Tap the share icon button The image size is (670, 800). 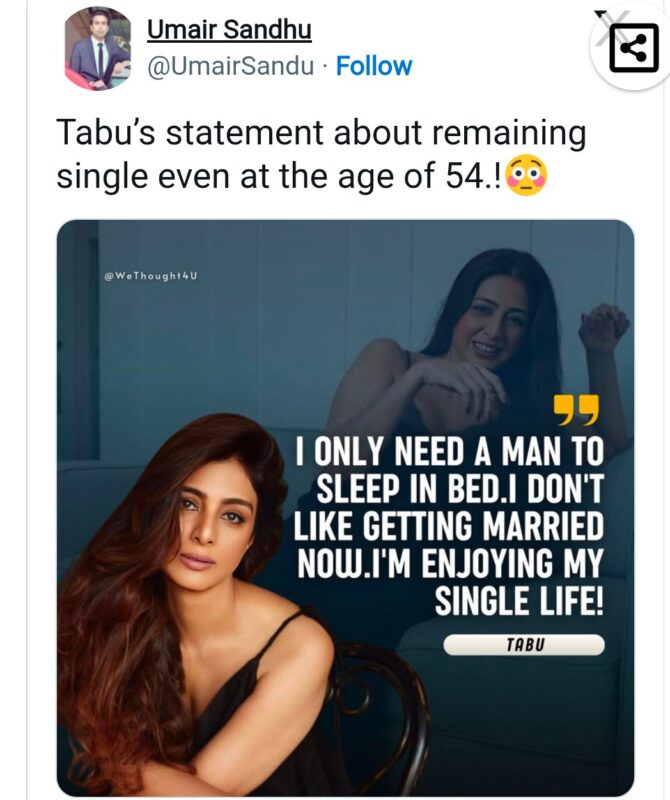[x=634, y=48]
